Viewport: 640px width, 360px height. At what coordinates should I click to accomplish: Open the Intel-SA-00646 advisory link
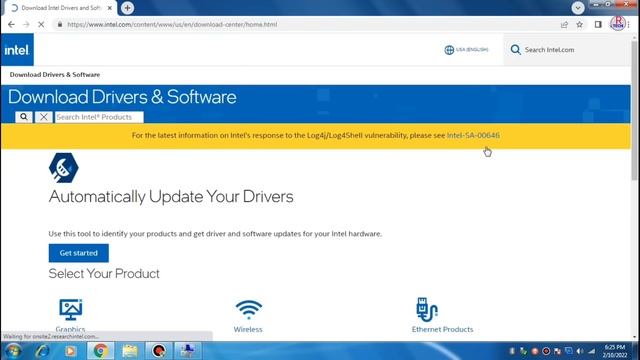(473, 136)
